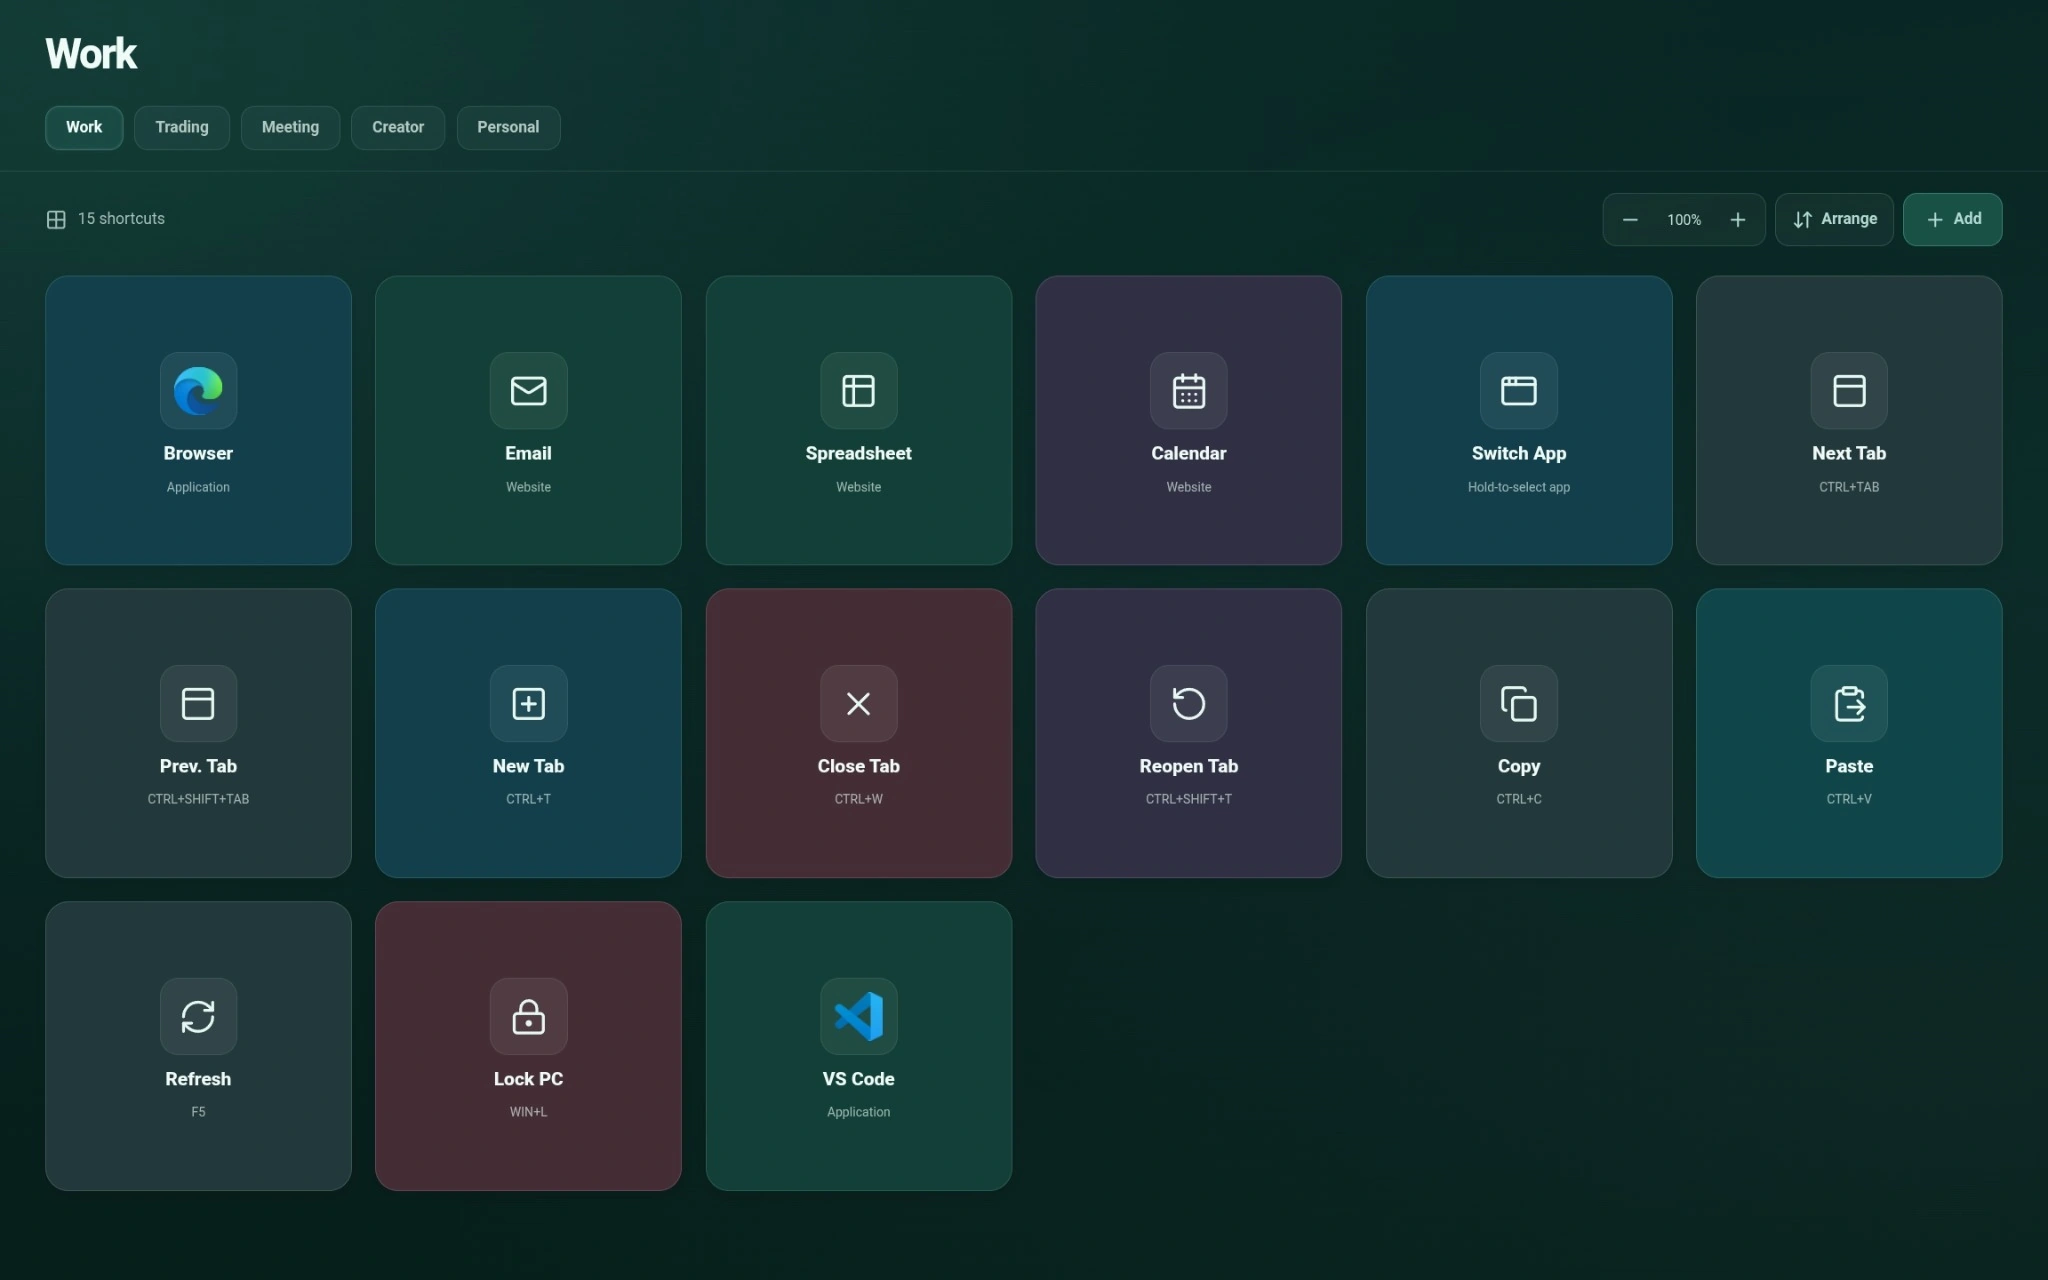
Task: Click the CTRL+SHIFT+T label under Reopen Tab
Action: pyautogui.click(x=1188, y=799)
